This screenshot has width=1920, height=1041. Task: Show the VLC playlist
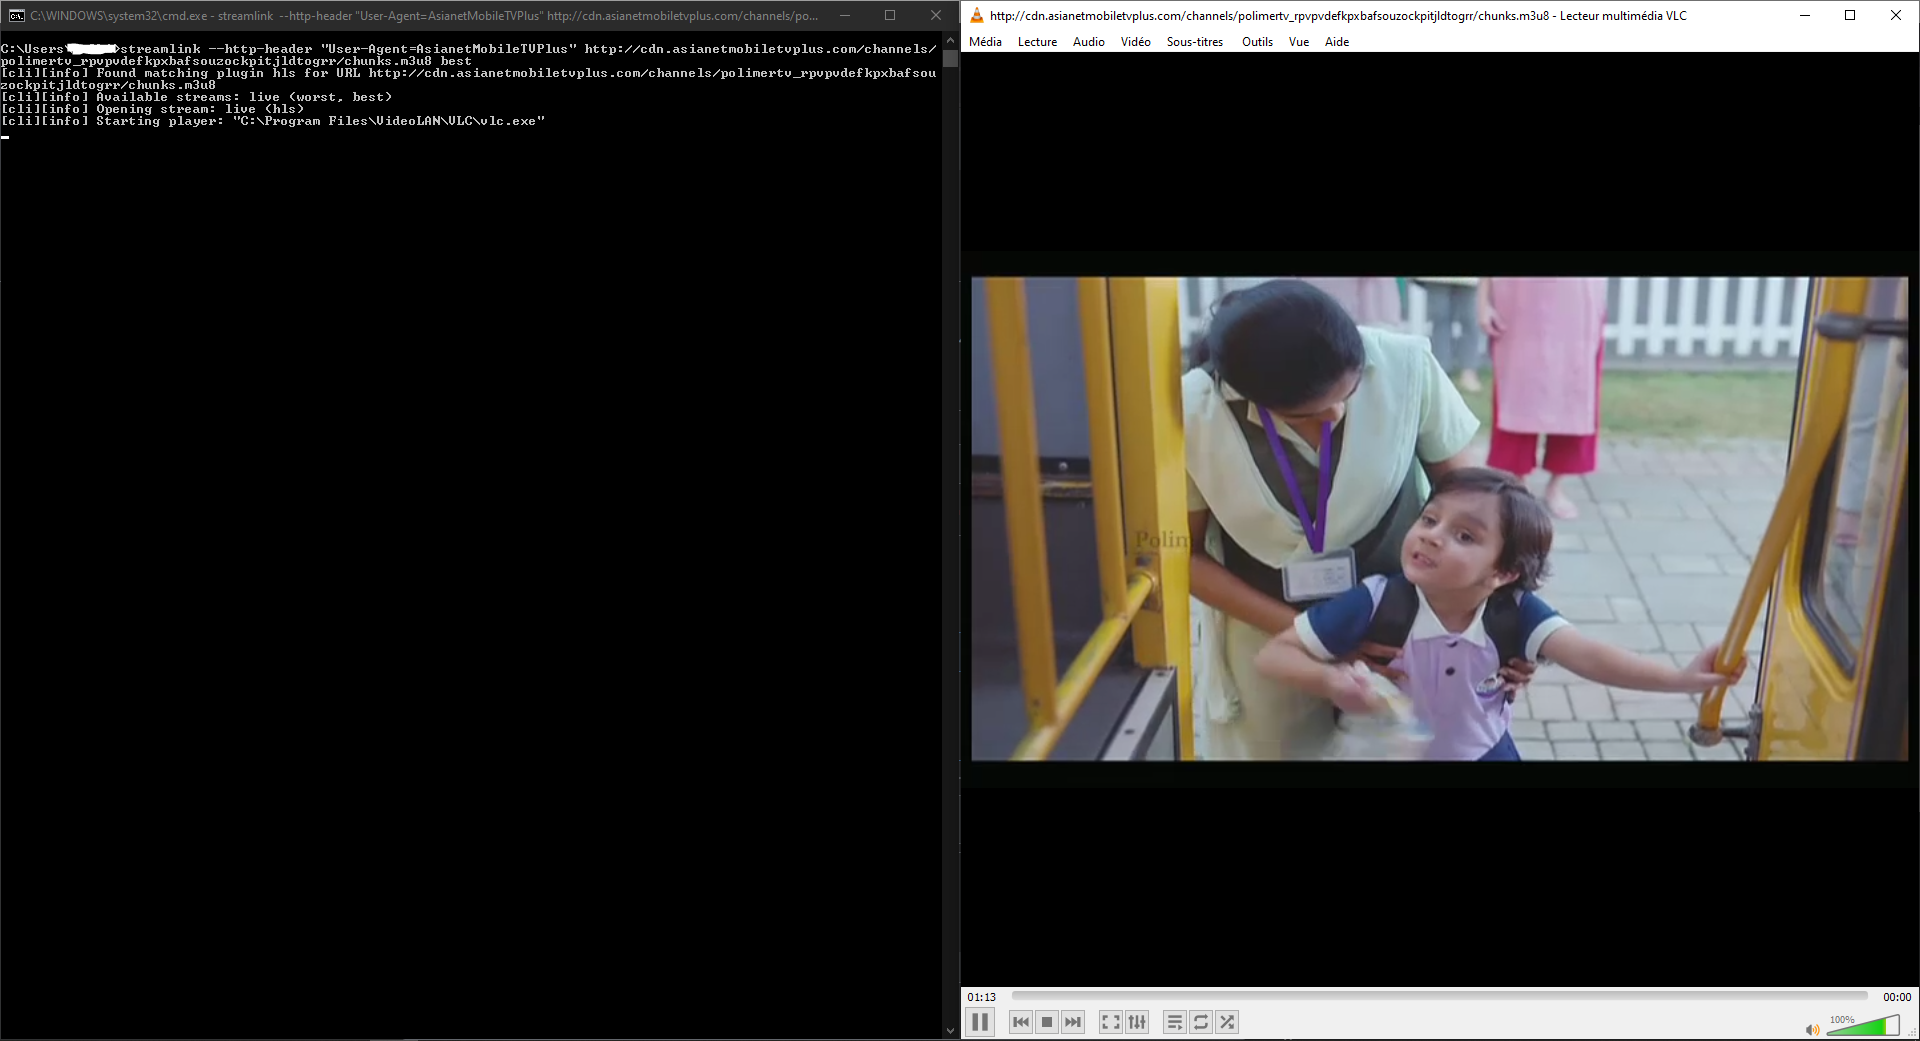coord(1173,1022)
